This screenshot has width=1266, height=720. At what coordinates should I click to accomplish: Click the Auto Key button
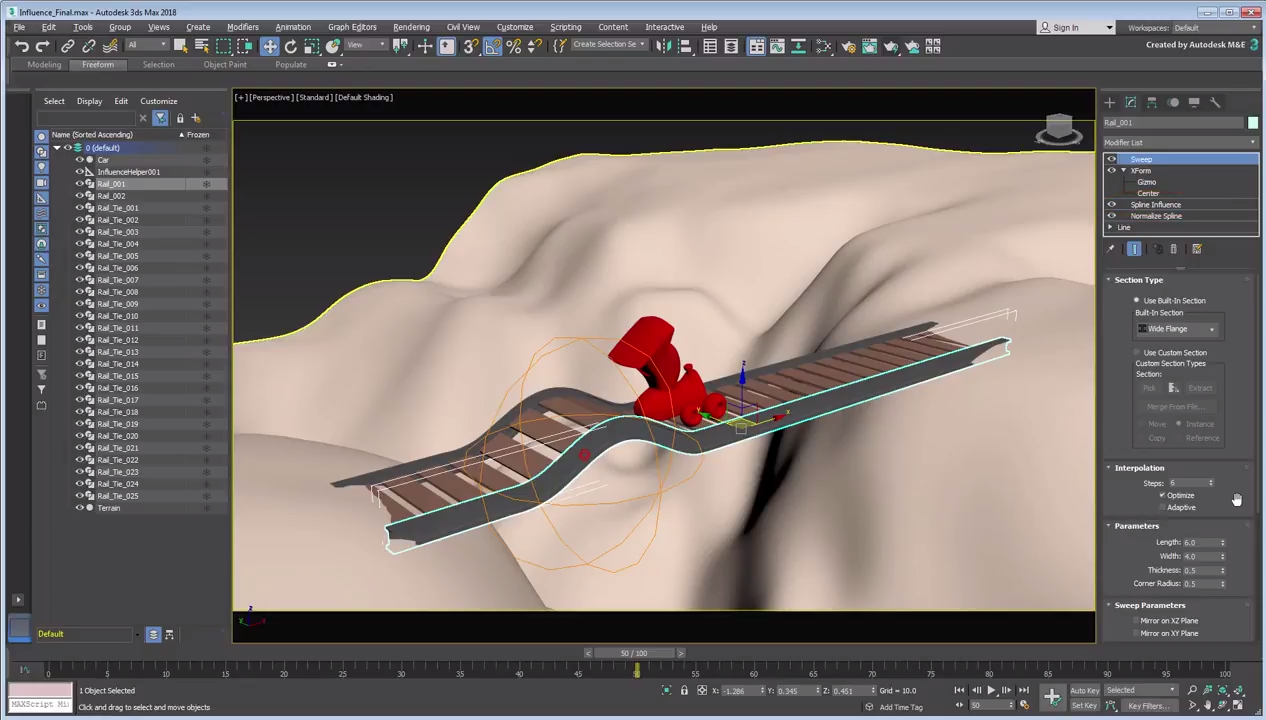(x=1084, y=690)
